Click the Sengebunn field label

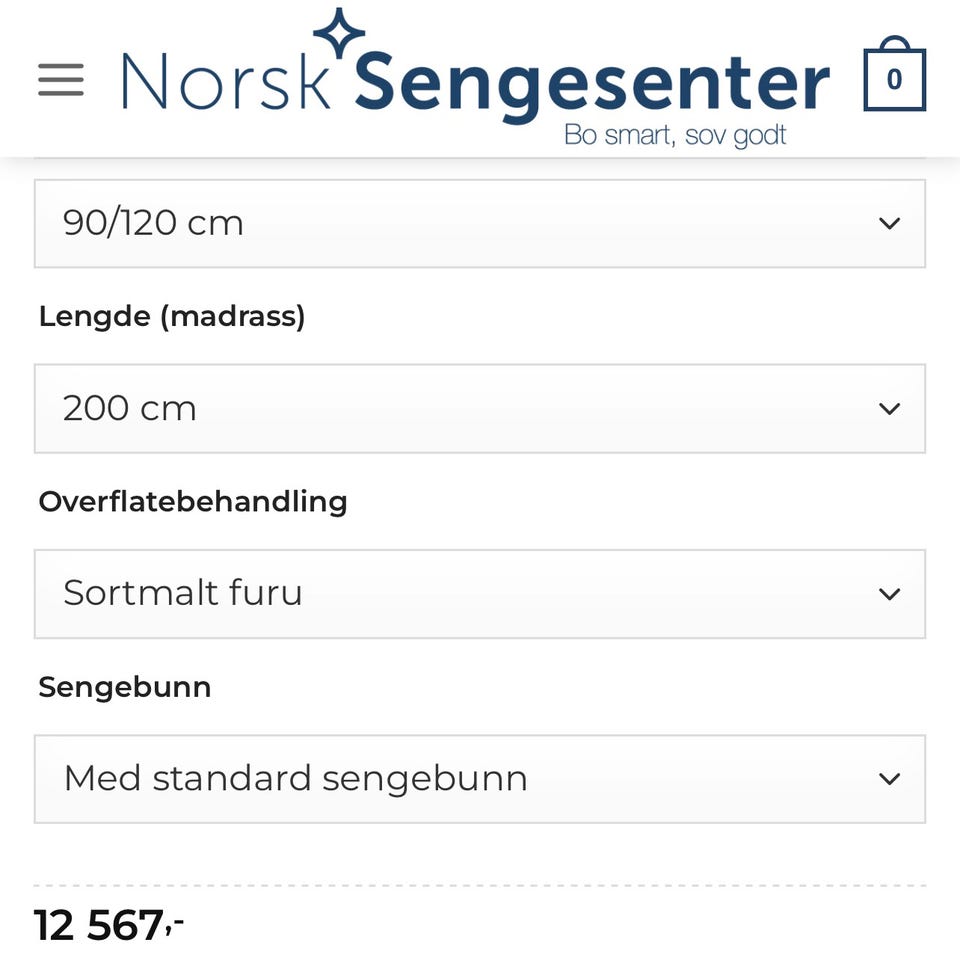[x=125, y=688]
